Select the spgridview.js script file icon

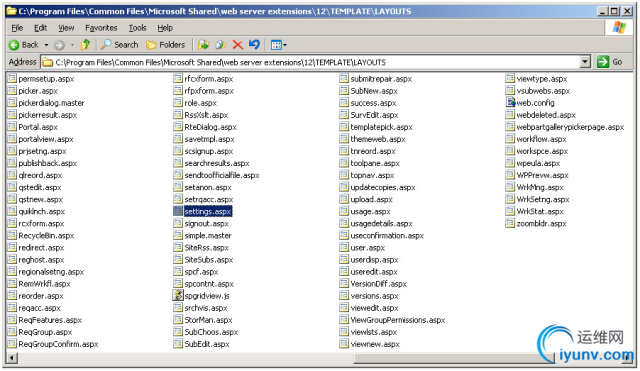(x=178, y=295)
